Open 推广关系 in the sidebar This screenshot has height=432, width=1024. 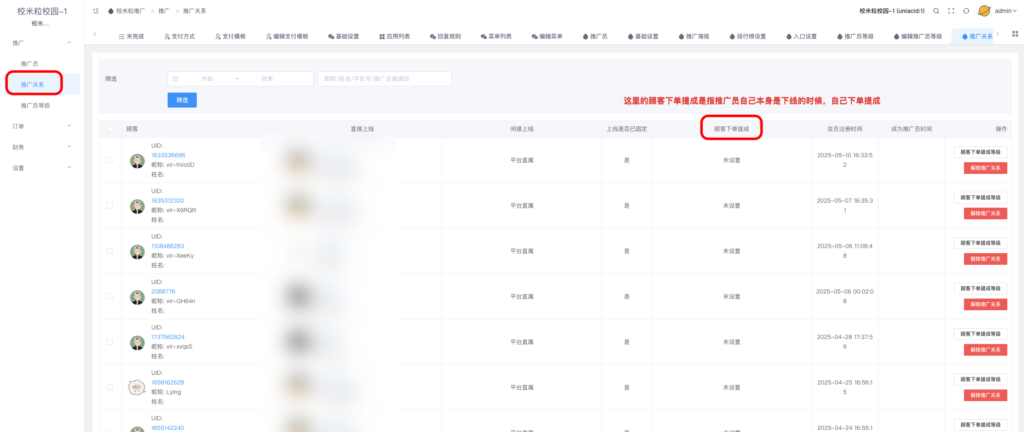point(31,84)
